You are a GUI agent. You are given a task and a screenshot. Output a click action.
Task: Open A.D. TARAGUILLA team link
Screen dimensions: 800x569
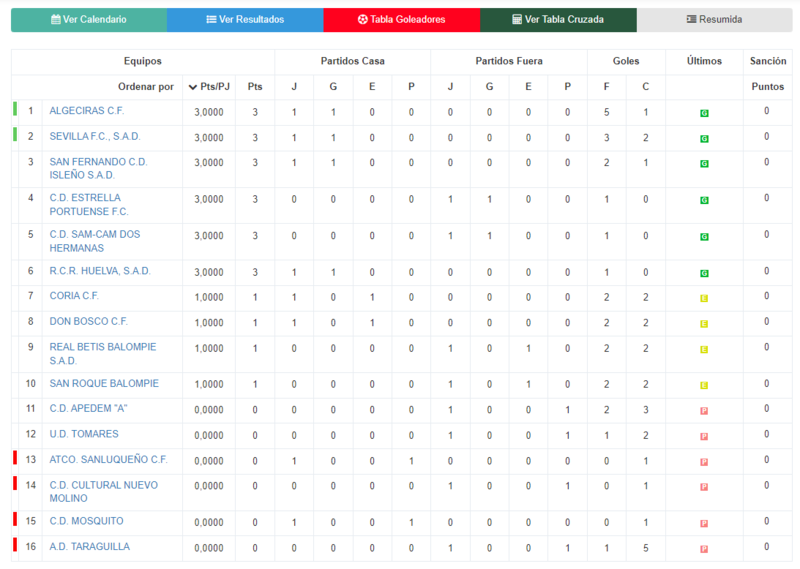[90, 547]
